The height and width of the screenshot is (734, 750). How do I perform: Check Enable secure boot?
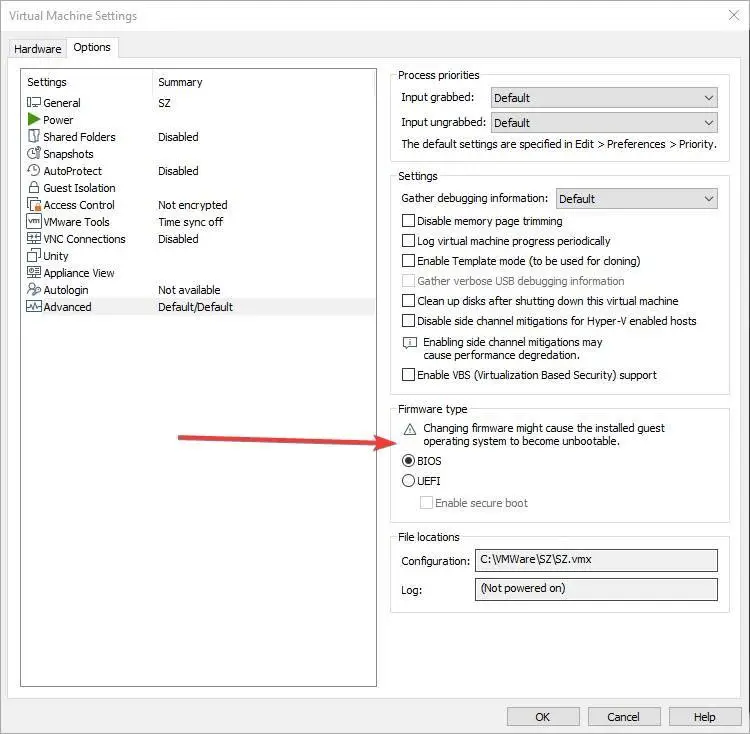426,503
